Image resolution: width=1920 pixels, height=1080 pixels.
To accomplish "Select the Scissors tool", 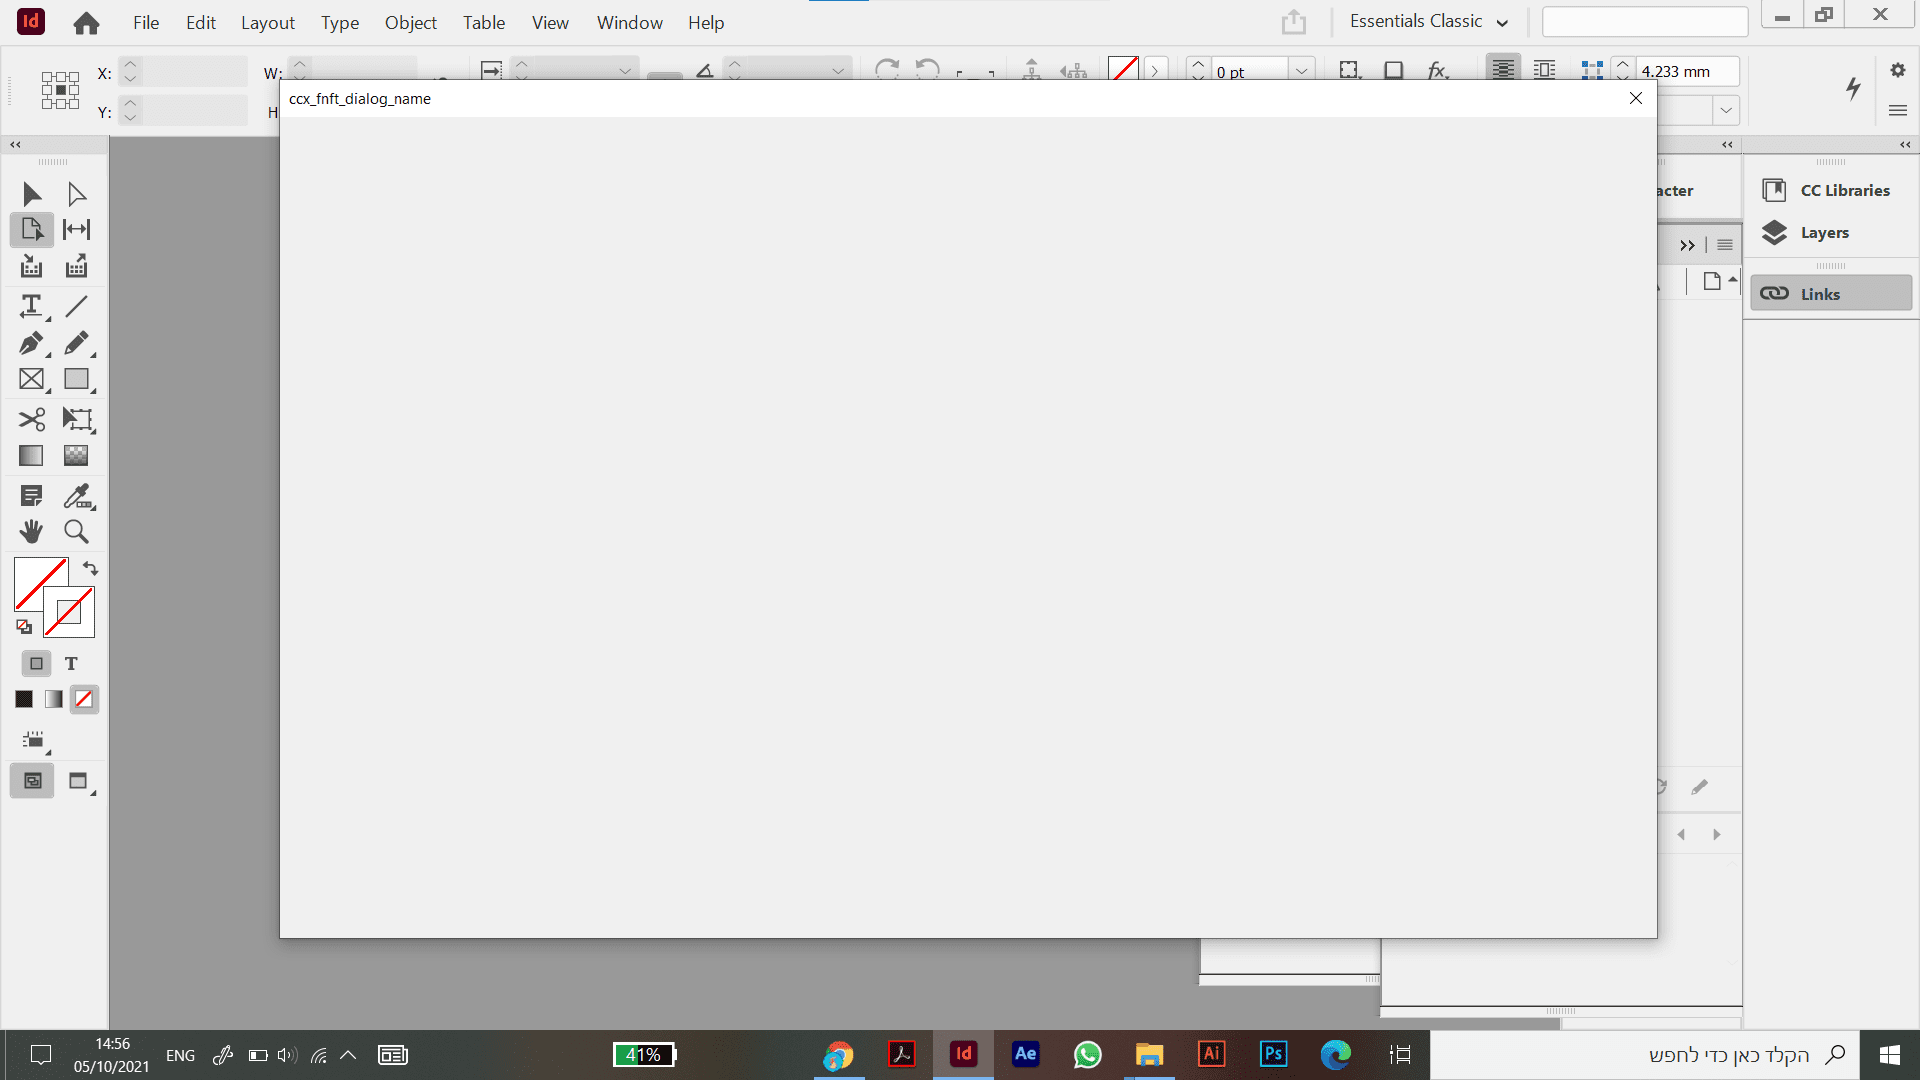I will (x=31, y=419).
